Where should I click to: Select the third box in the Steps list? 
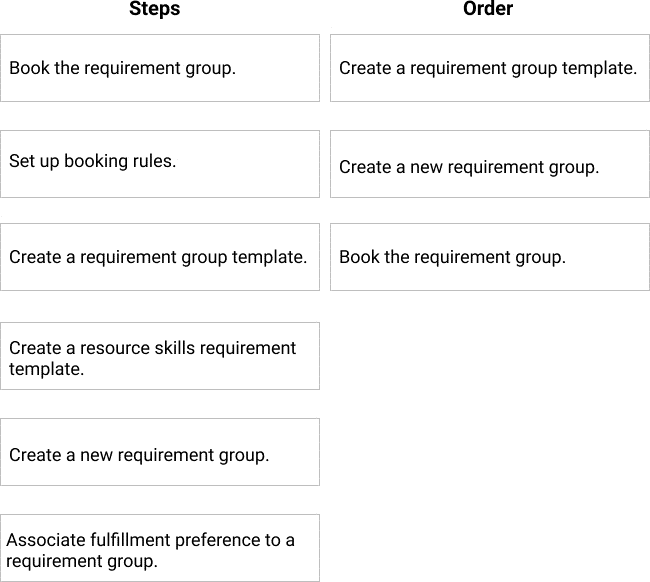pos(160,257)
